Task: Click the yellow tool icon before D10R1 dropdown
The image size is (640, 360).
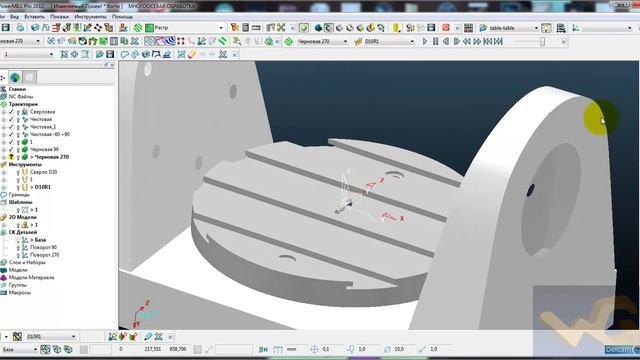Action: click(x=358, y=41)
